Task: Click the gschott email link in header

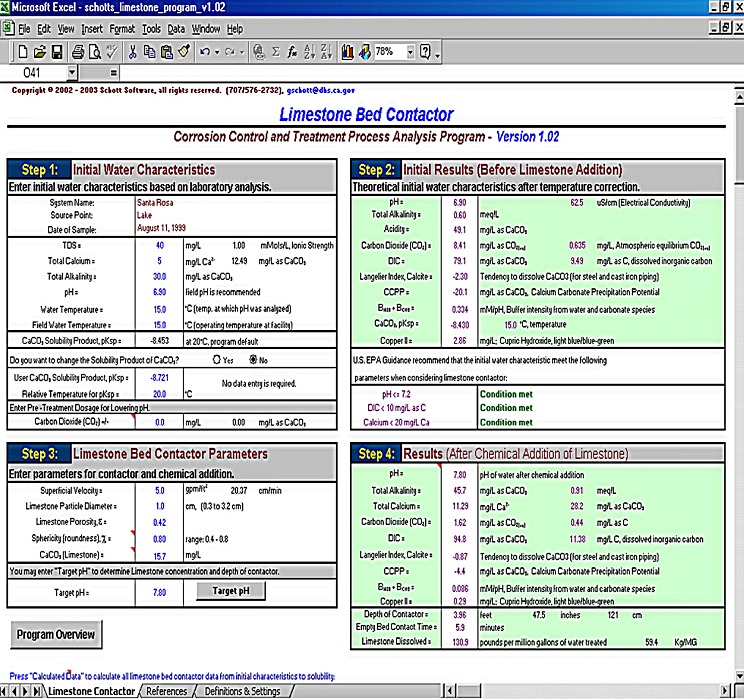Action: [x=319, y=90]
